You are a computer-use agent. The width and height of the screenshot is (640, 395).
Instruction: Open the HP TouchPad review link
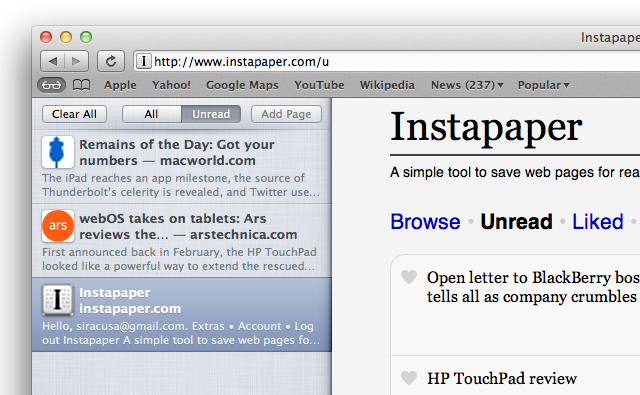(502, 378)
